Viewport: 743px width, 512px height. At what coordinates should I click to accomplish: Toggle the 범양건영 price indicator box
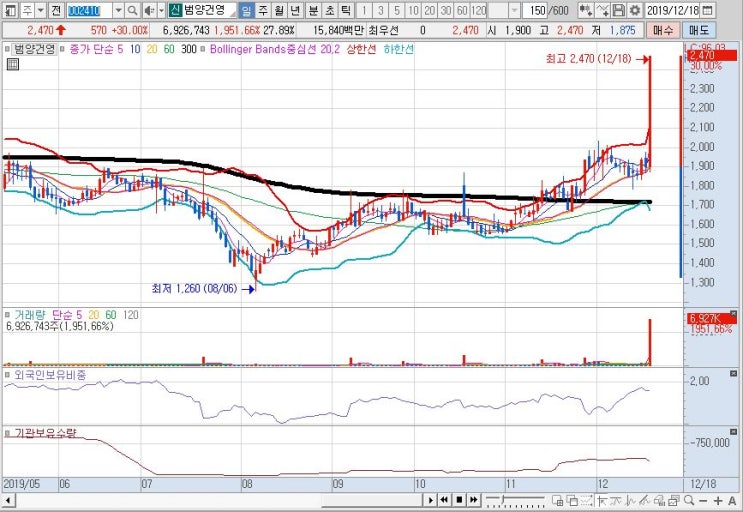(x=7, y=49)
